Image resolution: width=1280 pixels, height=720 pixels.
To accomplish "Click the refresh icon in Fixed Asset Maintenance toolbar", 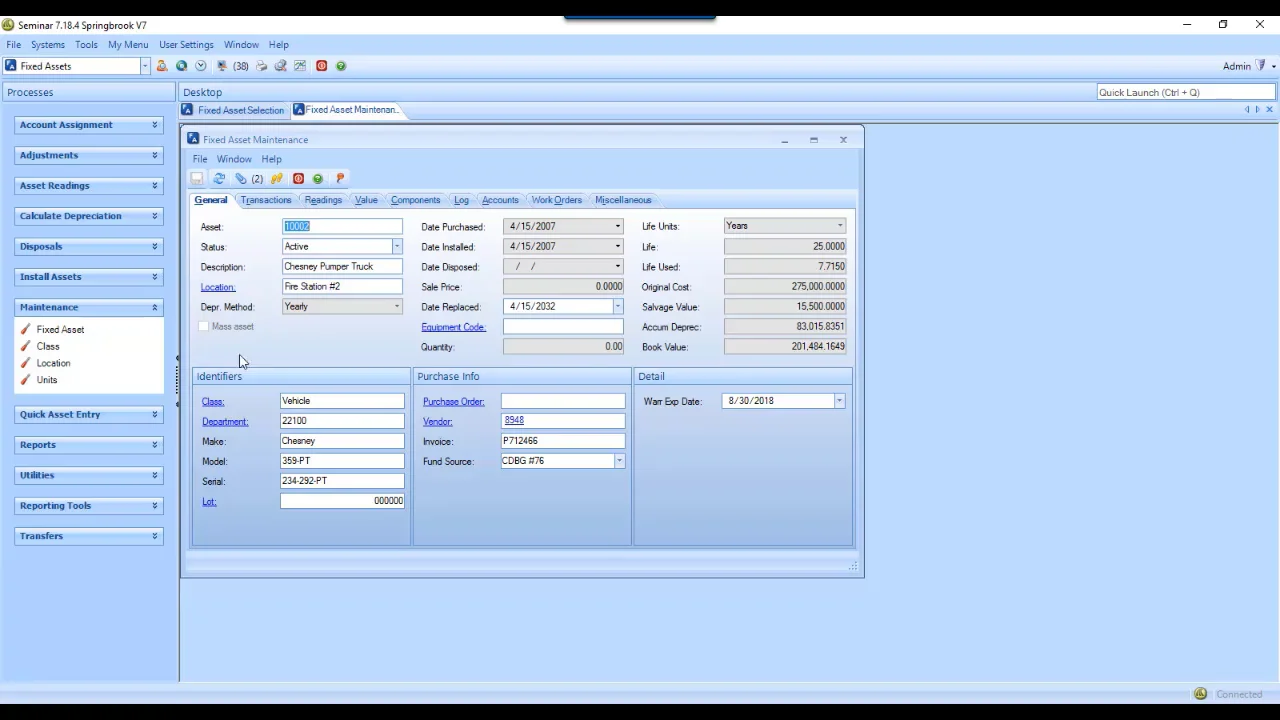I will [x=219, y=179].
